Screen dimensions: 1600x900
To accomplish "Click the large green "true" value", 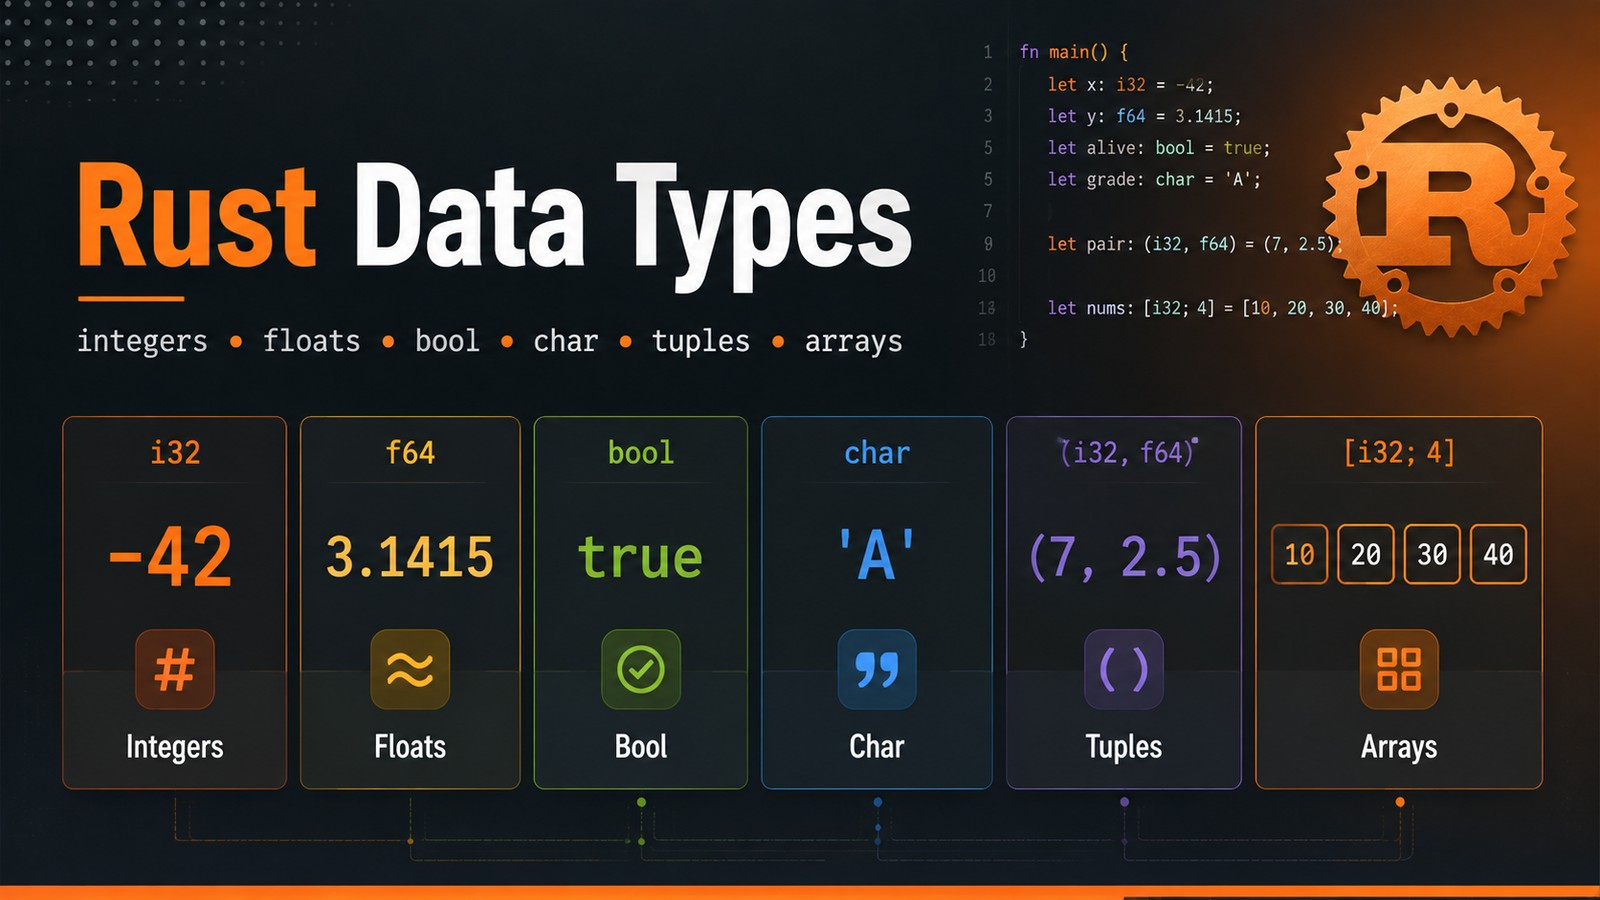I will click(x=640, y=557).
